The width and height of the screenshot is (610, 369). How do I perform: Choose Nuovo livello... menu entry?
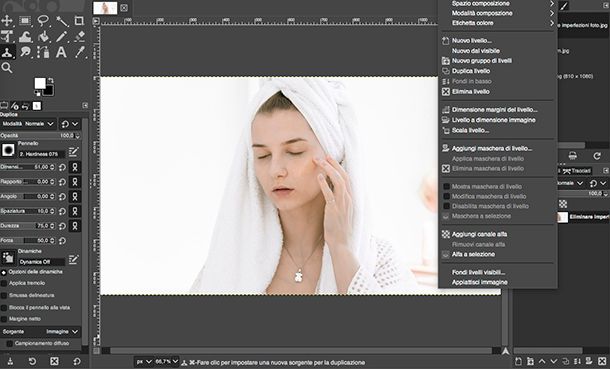click(498, 40)
